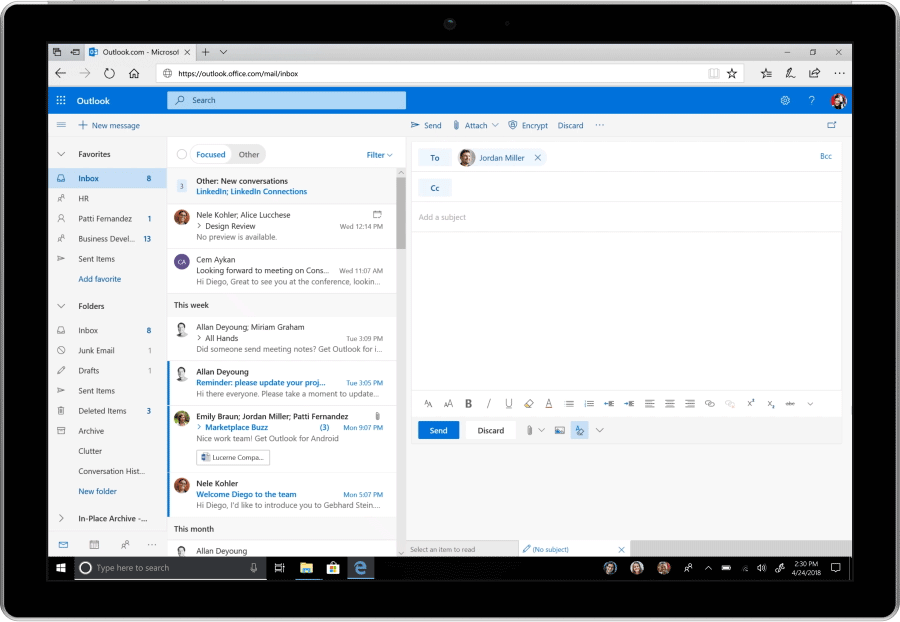Tick the select-all circle beside Focused
Viewport: 900px width, 622px height.
point(182,154)
